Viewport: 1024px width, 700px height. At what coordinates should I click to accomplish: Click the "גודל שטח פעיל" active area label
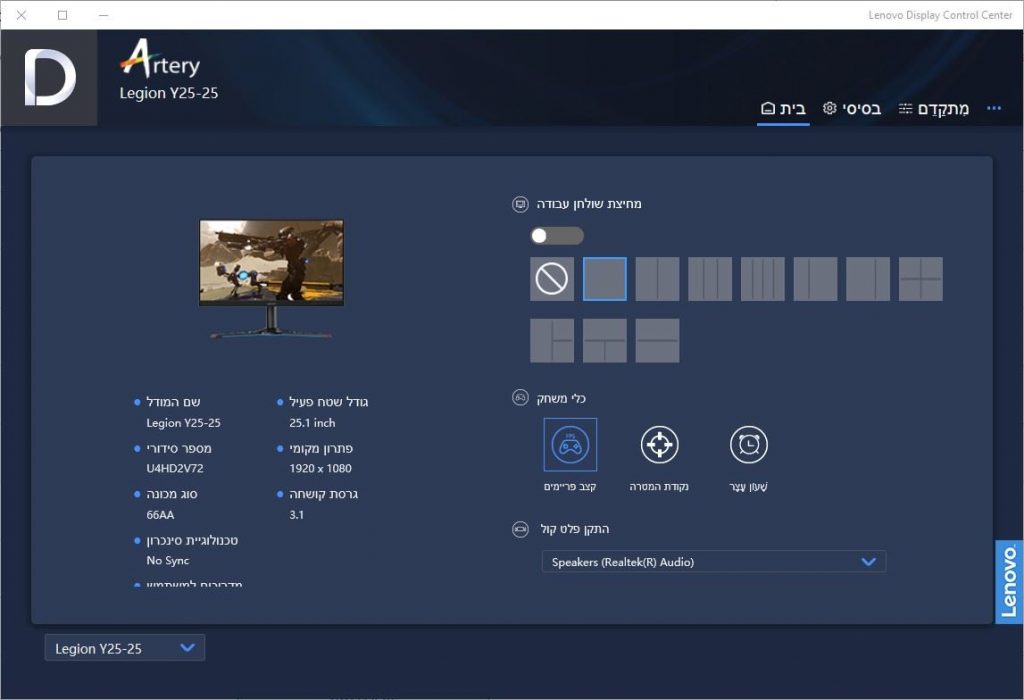328,402
